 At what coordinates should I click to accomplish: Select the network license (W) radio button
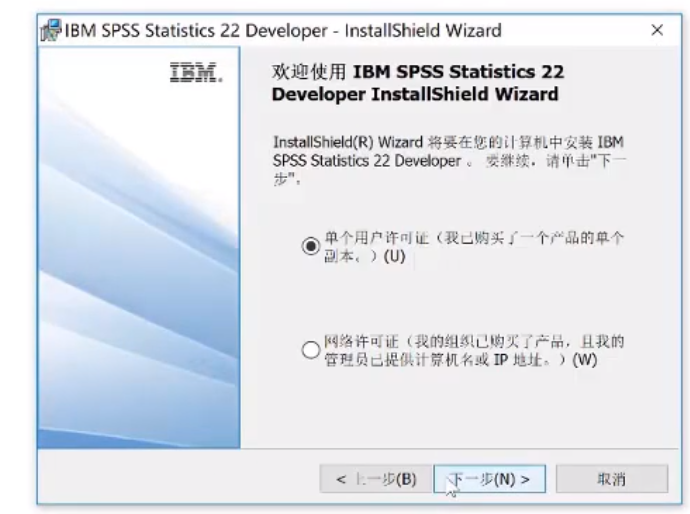pos(311,350)
